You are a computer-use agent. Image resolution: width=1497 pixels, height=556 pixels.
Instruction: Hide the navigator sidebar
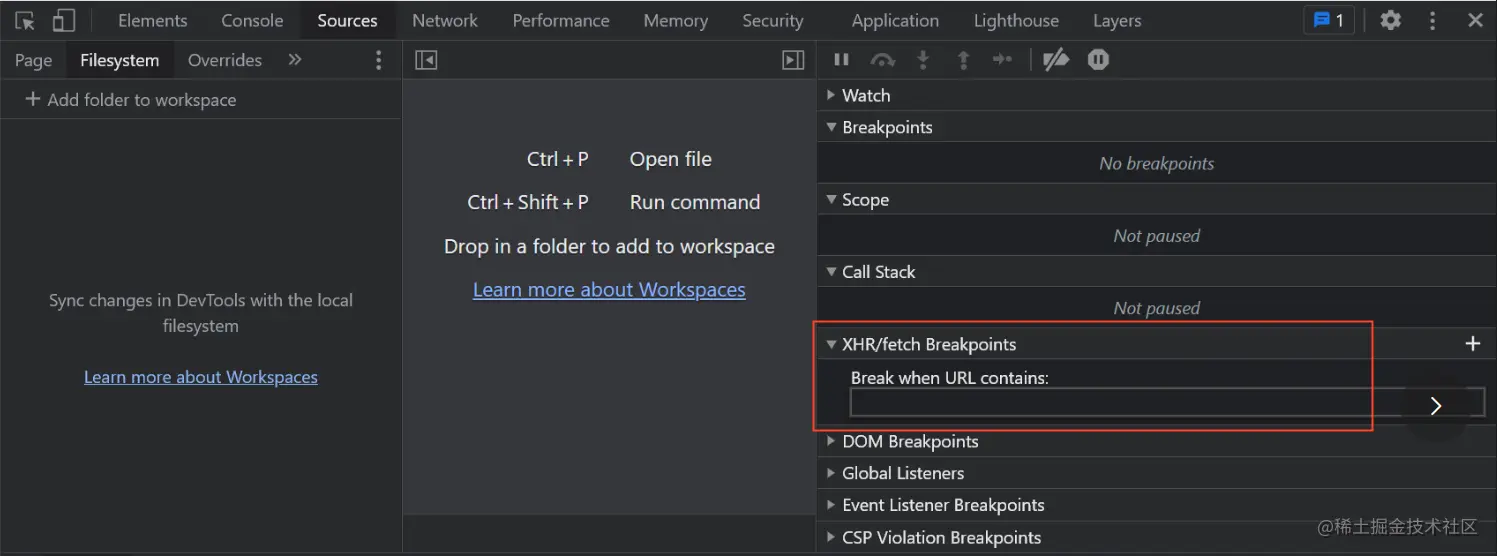click(426, 60)
